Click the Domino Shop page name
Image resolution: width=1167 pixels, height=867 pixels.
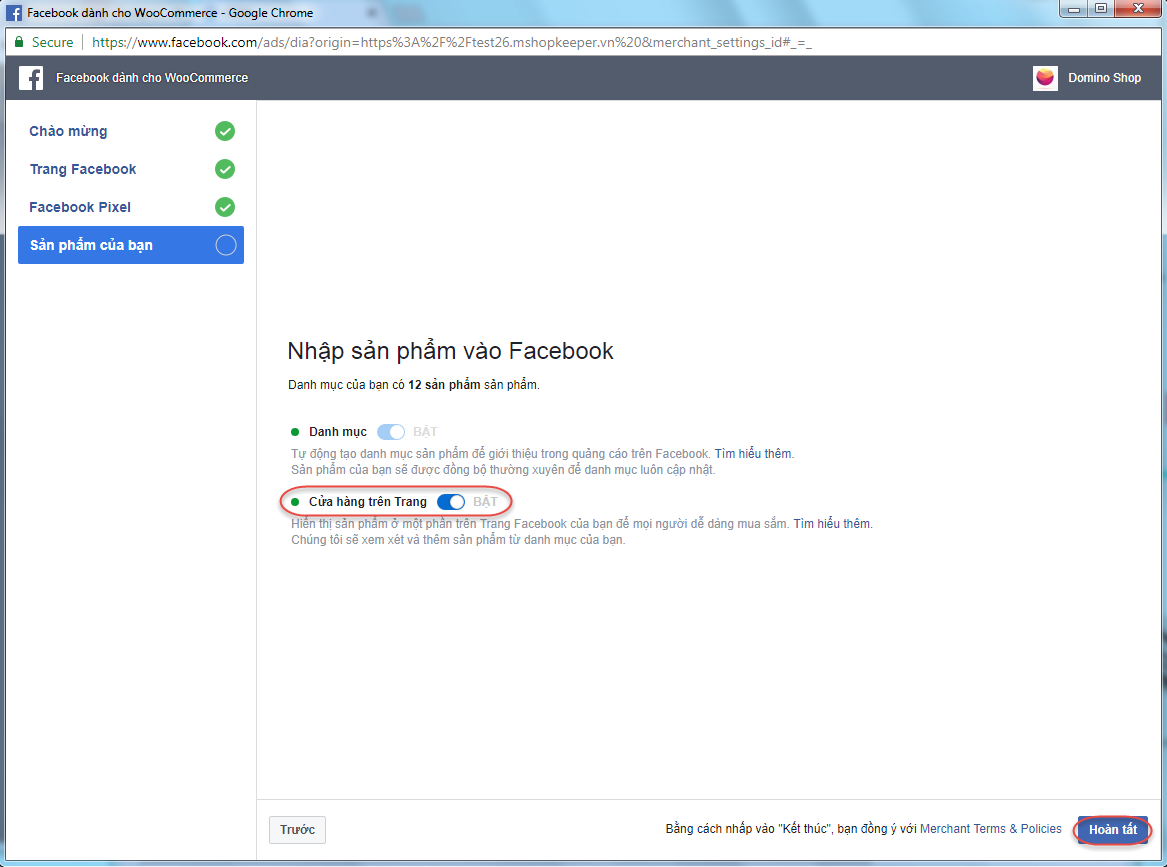click(x=1104, y=77)
